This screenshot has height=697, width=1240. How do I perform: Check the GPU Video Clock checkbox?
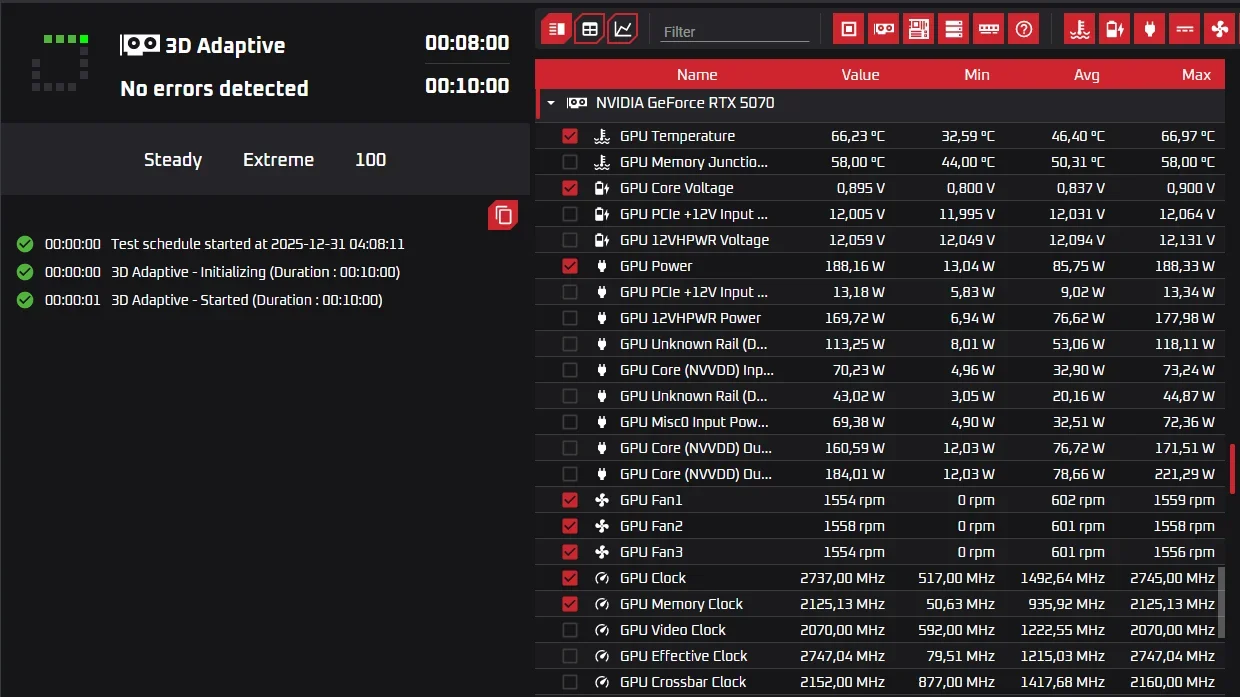[x=570, y=630]
